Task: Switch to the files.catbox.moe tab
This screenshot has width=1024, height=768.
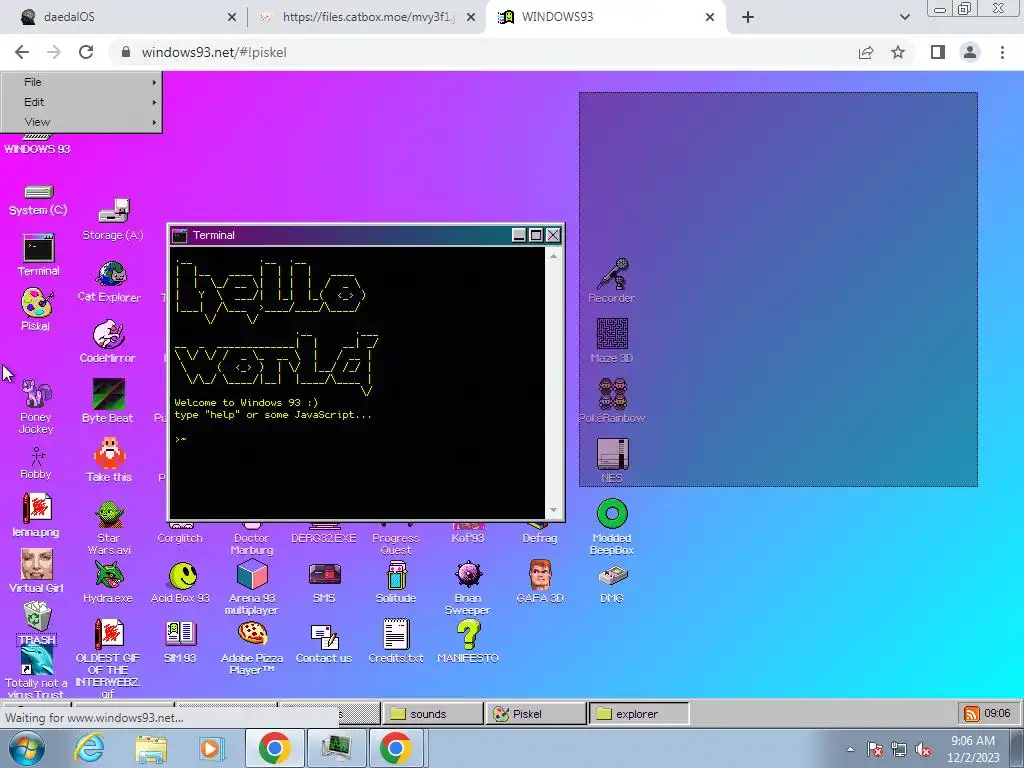Action: (x=367, y=17)
